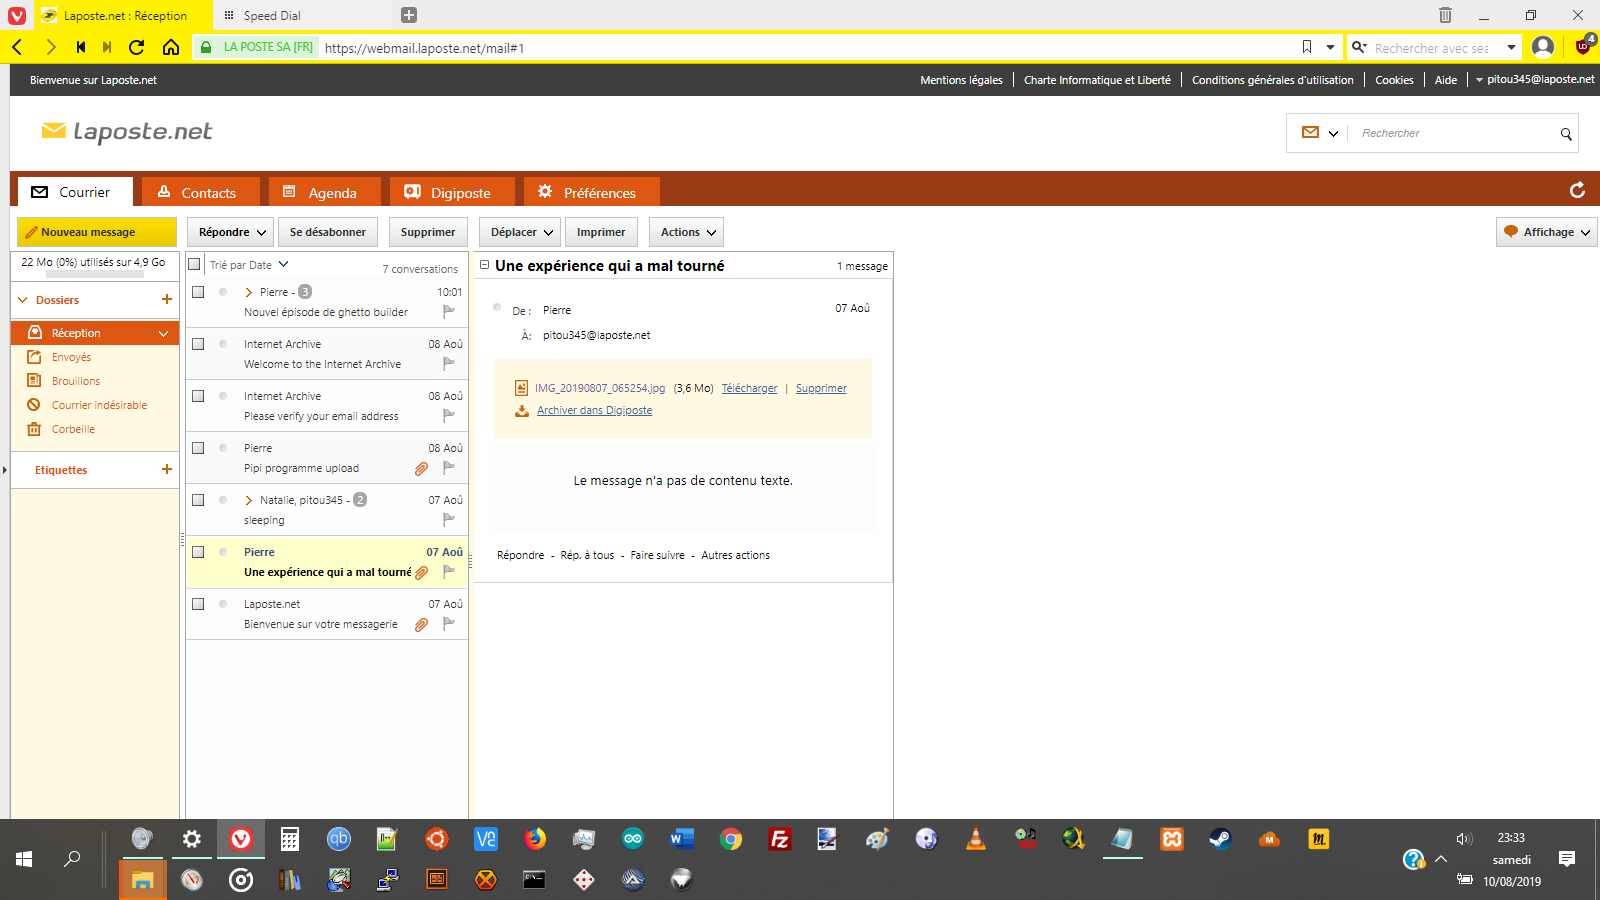The height and width of the screenshot is (900, 1600).
Task: Click the flag icon on sleeping conversation
Action: click(x=449, y=519)
